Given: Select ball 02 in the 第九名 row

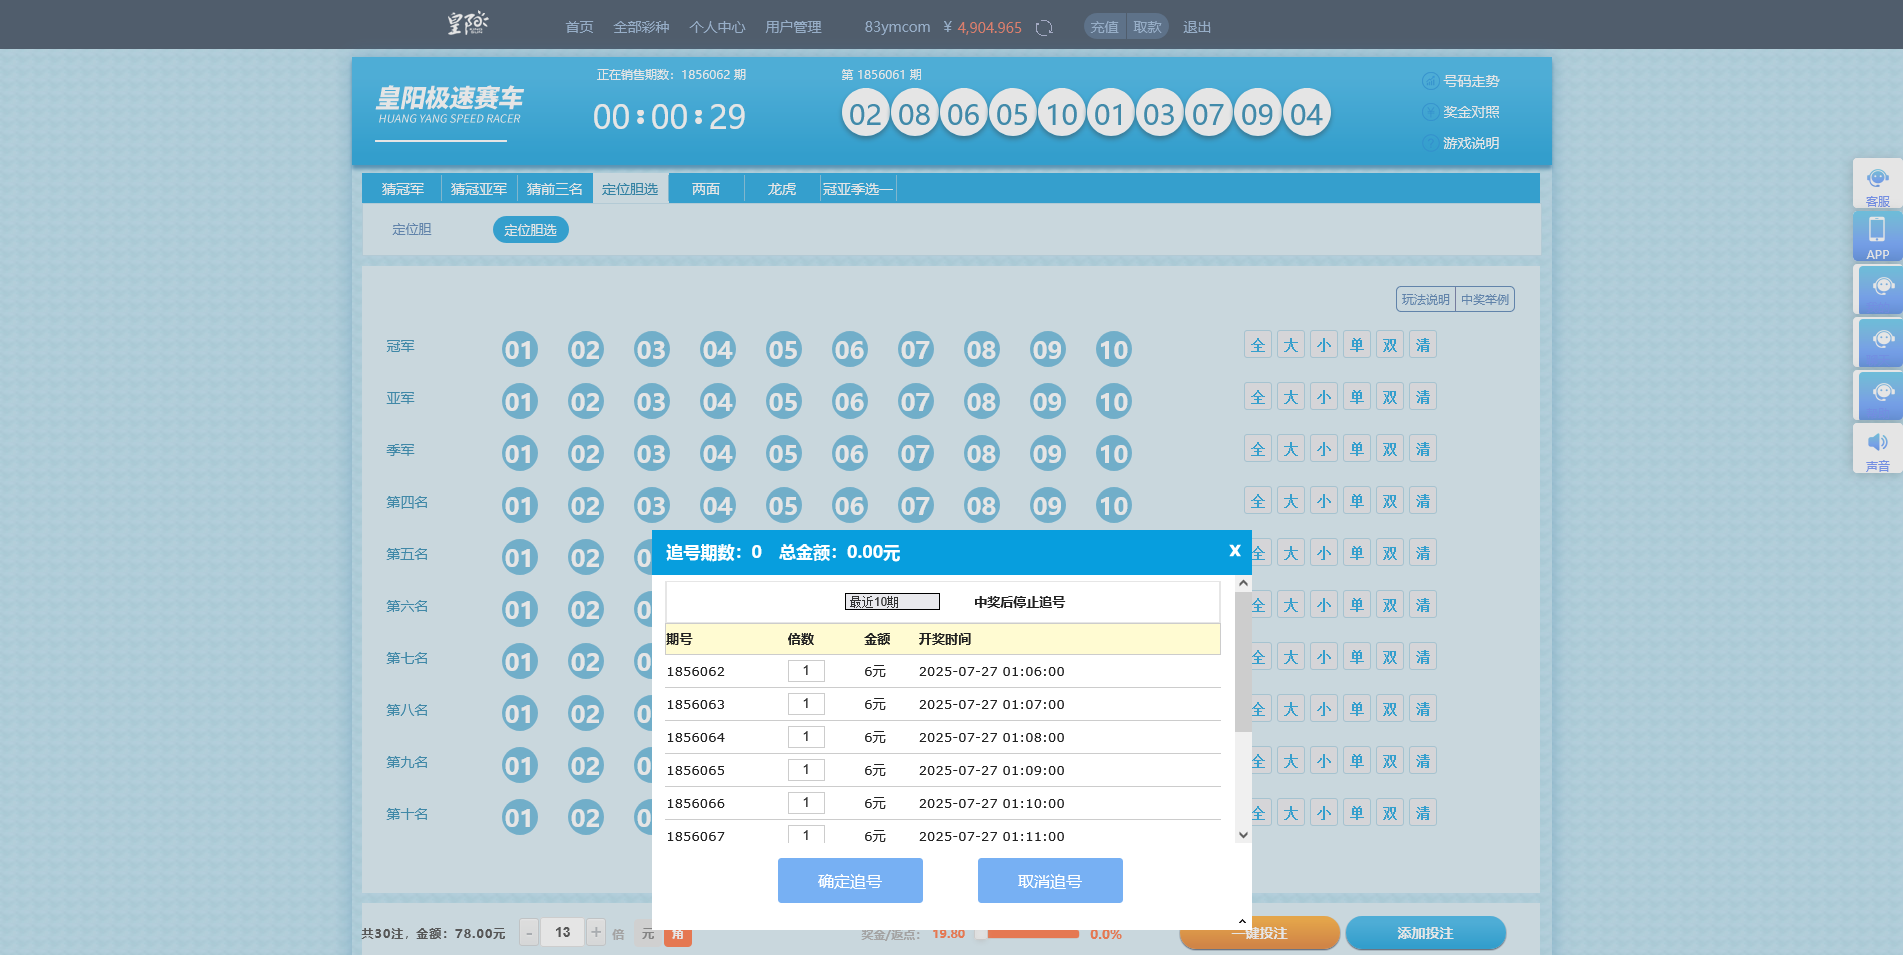Looking at the screenshot, I should 585,766.
